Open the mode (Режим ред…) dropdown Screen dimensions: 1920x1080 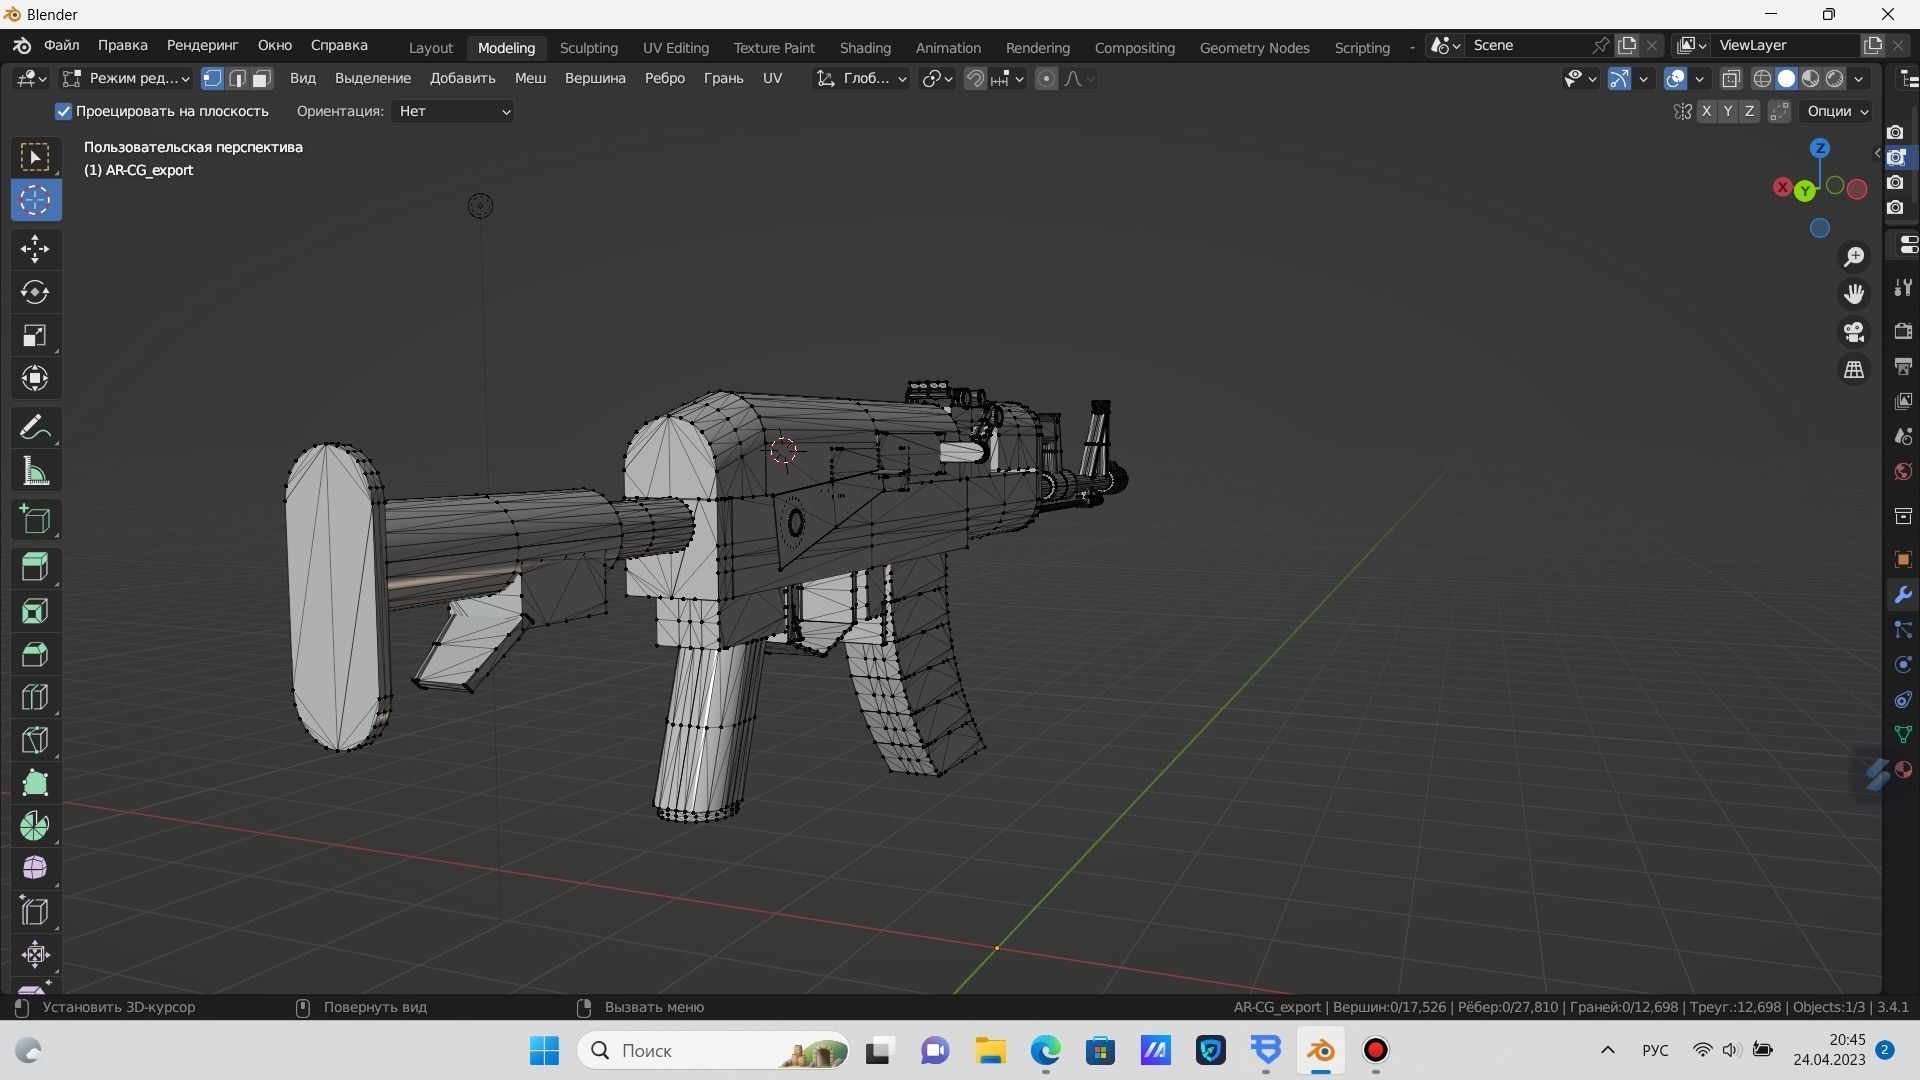pyautogui.click(x=126, y=78)
